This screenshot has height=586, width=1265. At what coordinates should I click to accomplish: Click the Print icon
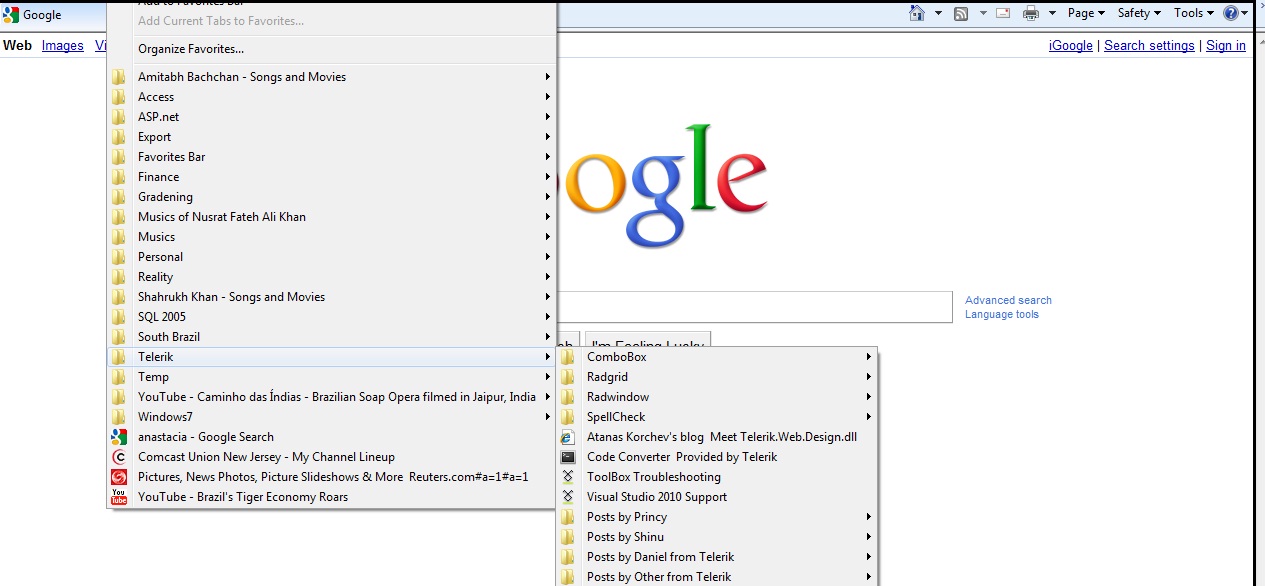click(1031, 13)
